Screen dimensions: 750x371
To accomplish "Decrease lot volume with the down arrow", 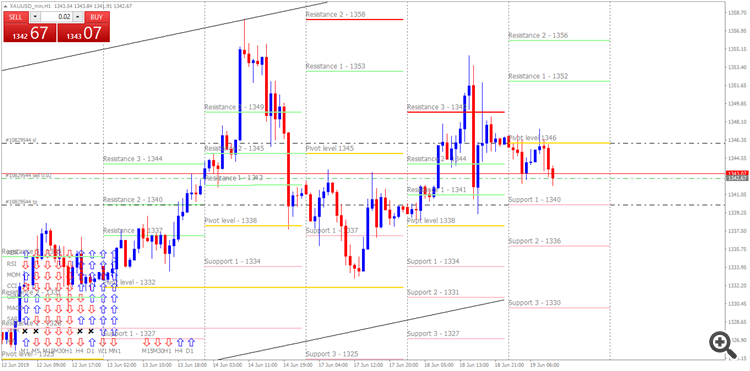I will click(35, 17).
